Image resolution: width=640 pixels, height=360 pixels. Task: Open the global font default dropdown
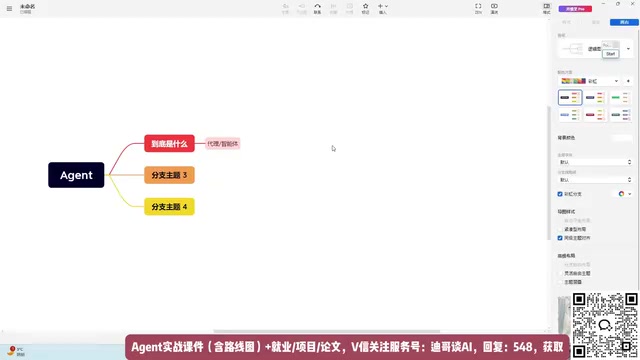tap(595, 162)
